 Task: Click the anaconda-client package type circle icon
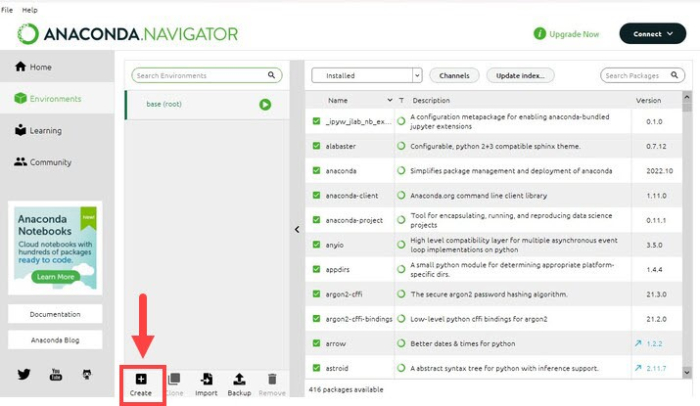click(401, 195)
